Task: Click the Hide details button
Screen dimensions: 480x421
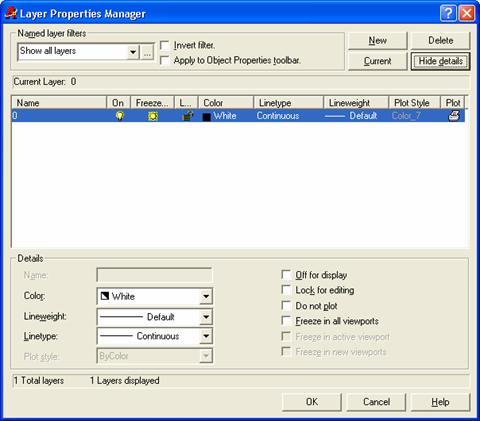Action: tap(440, 61)
